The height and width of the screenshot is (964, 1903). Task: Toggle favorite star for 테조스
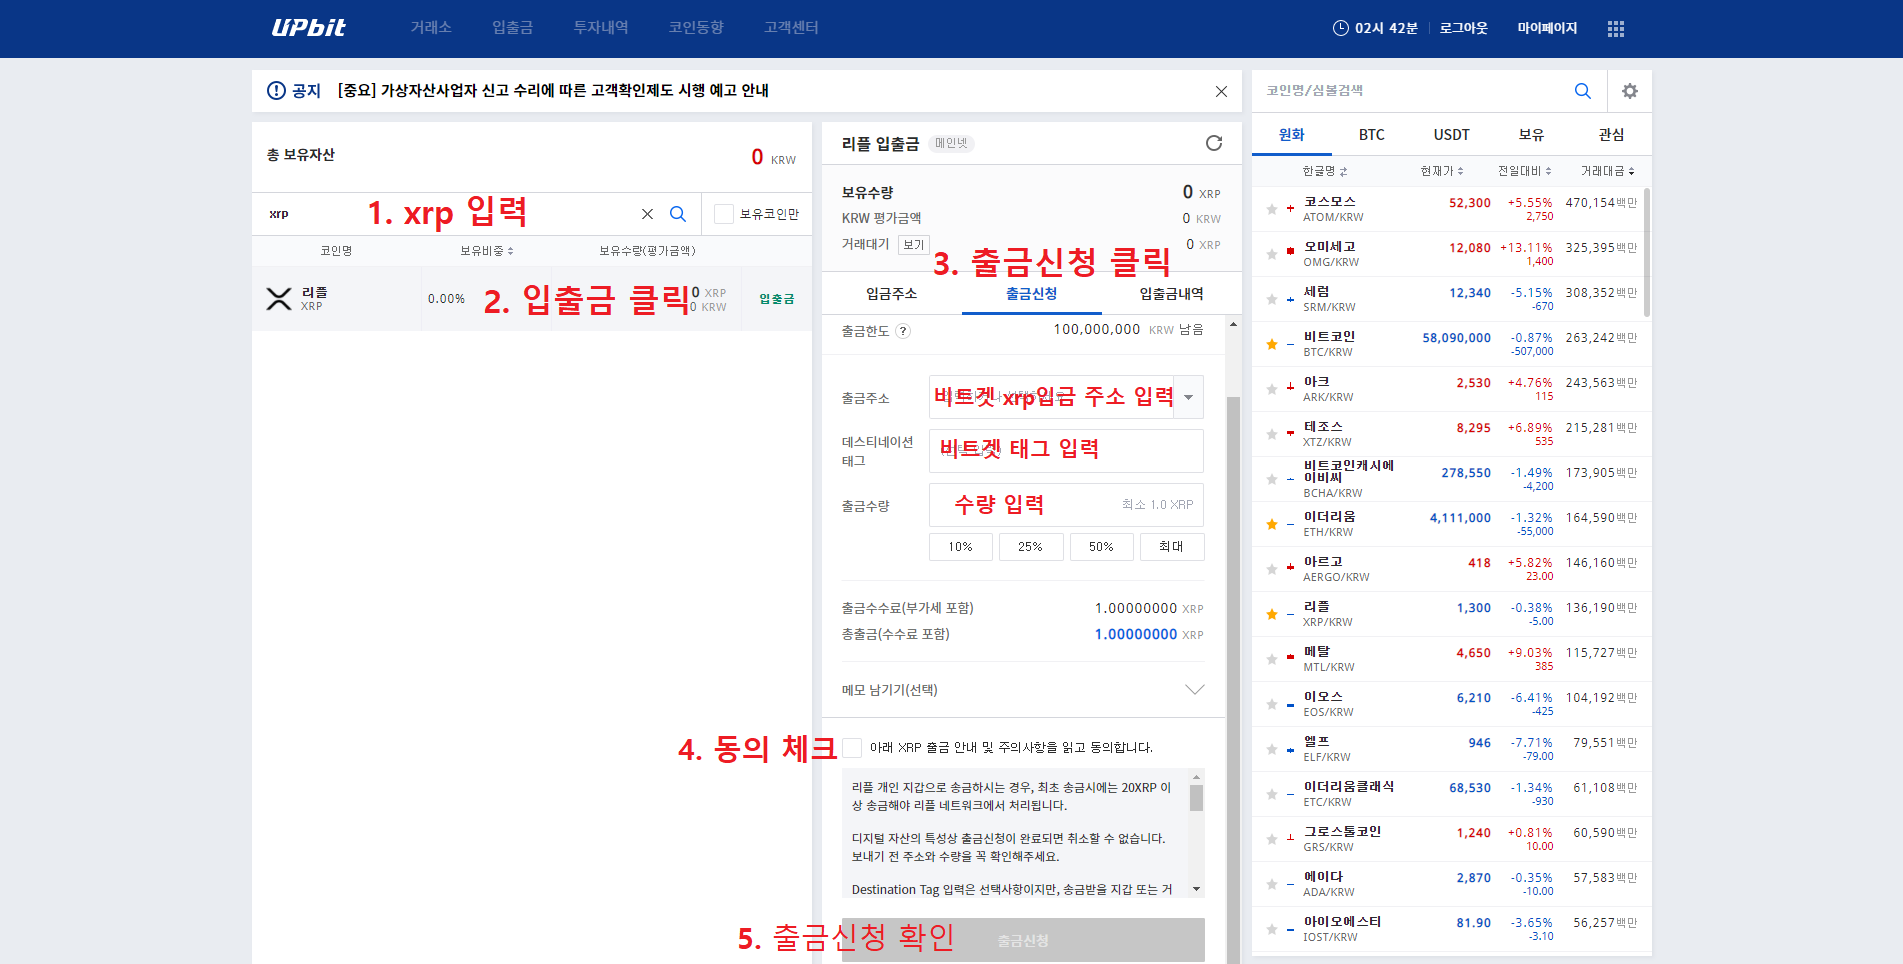coord(1271,434)
